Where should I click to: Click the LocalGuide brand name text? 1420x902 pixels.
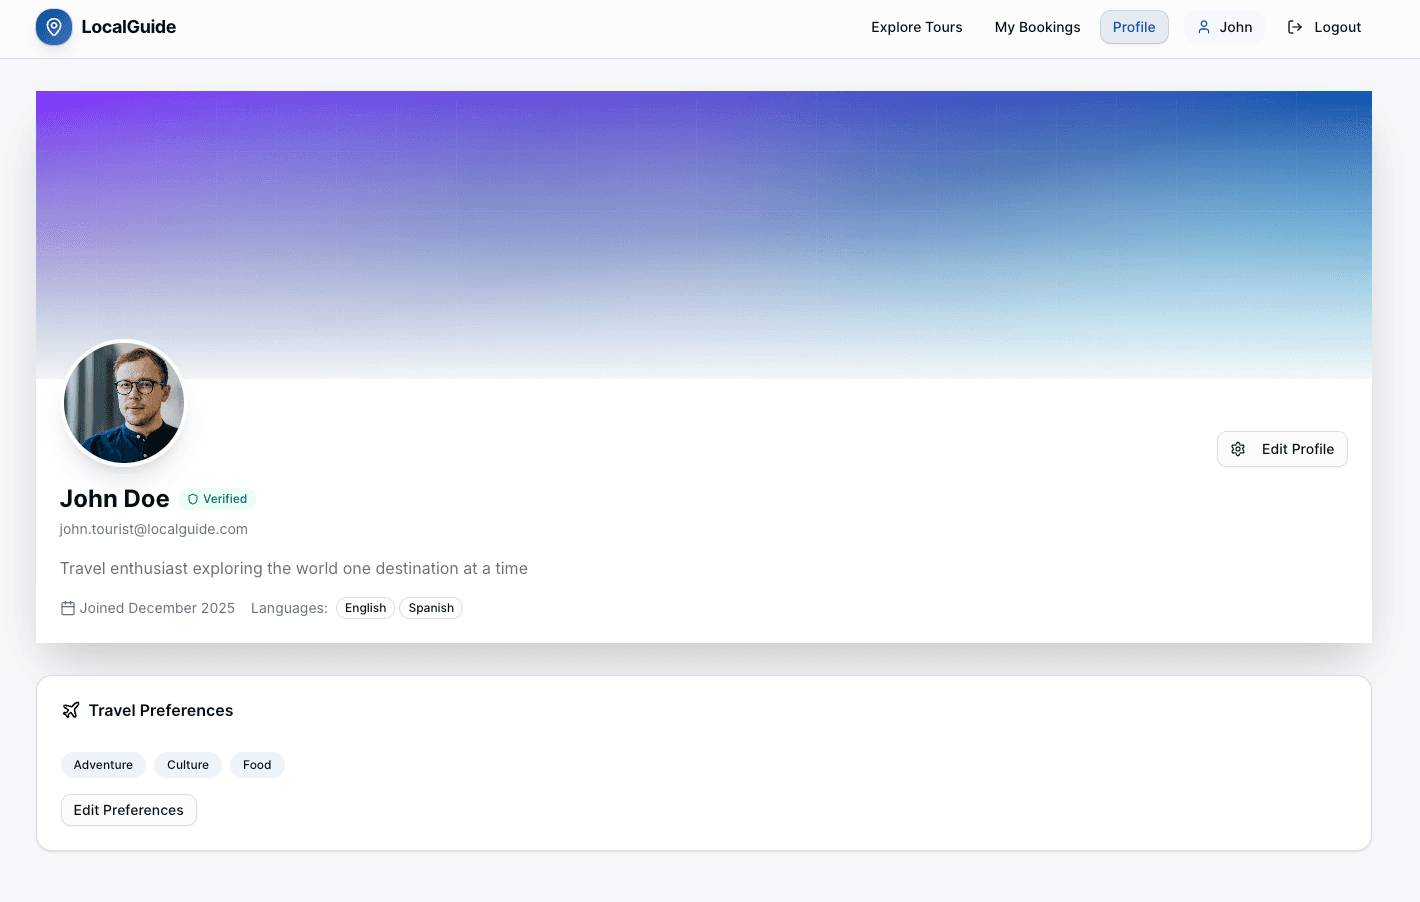click(129, 27)
